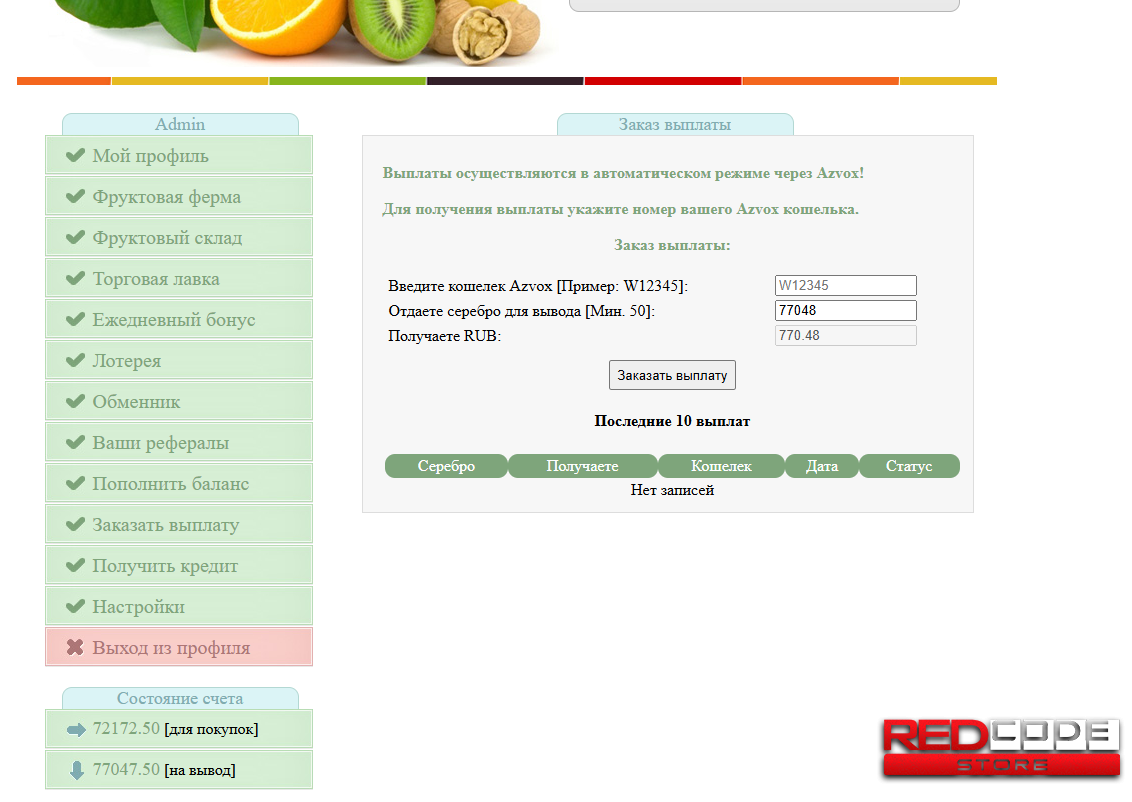Click the search bar at the top
Image resolution: width=1132 pixels, height=802 pixels.
(x=763, y=5)
